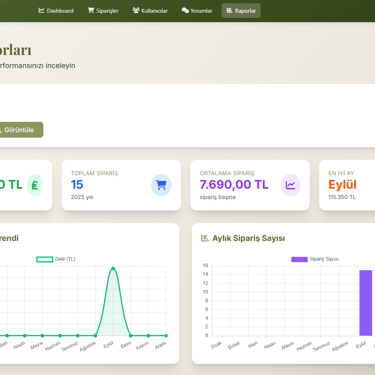The height and width of the screenshot is (375, 375).
Task: Click the green lira currency icon
Action: tap(35, 185)
